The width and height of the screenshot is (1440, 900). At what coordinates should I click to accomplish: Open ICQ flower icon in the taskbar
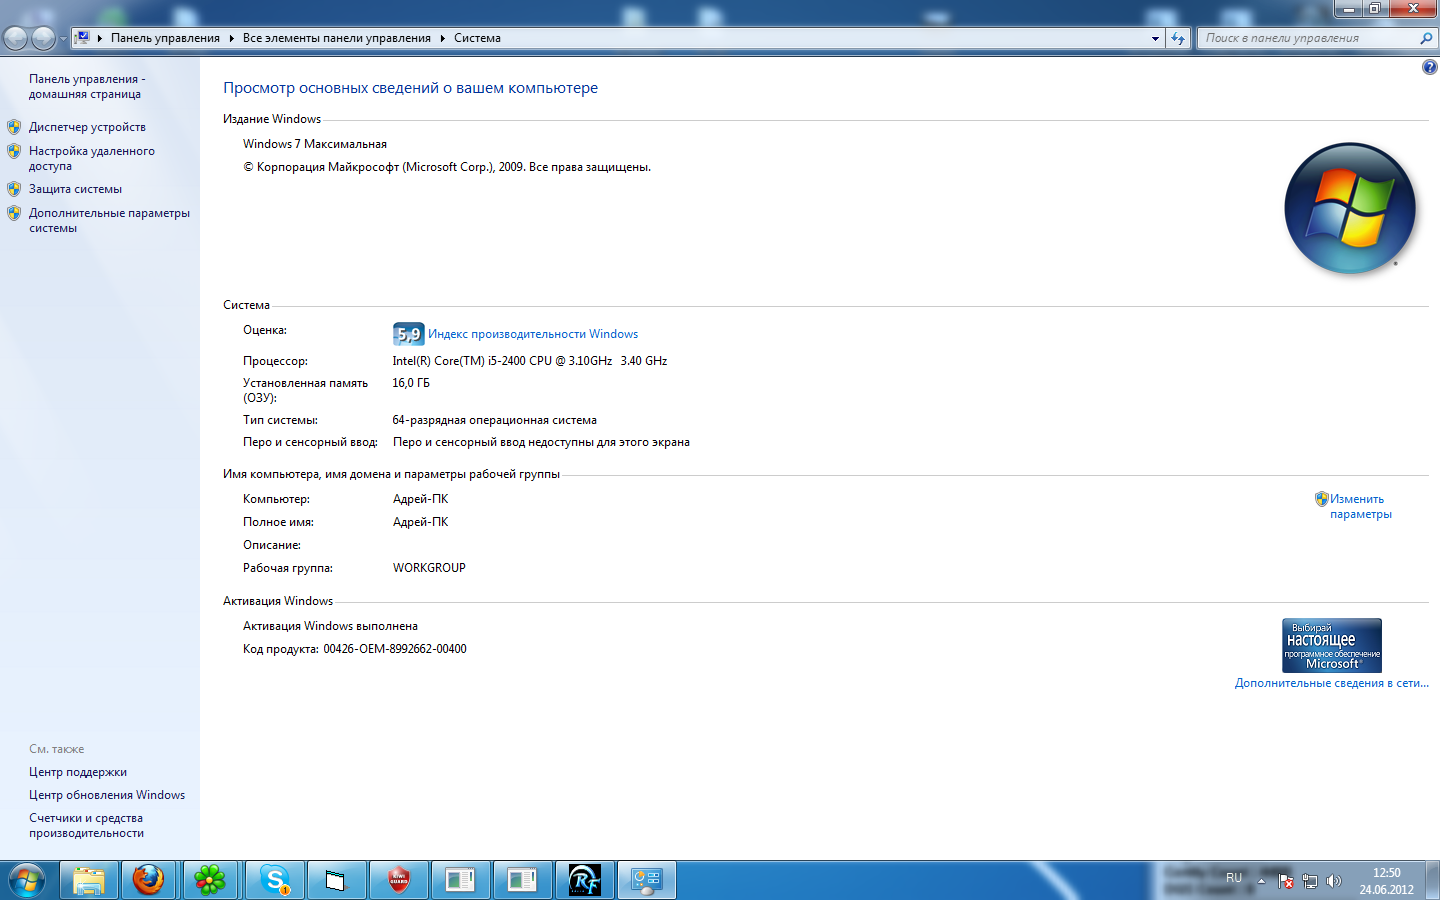coord(210,880)
